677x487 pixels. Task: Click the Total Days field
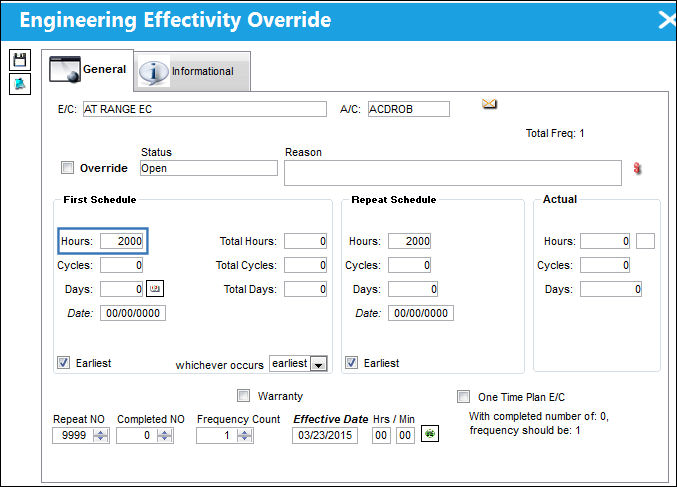(305, 289)
